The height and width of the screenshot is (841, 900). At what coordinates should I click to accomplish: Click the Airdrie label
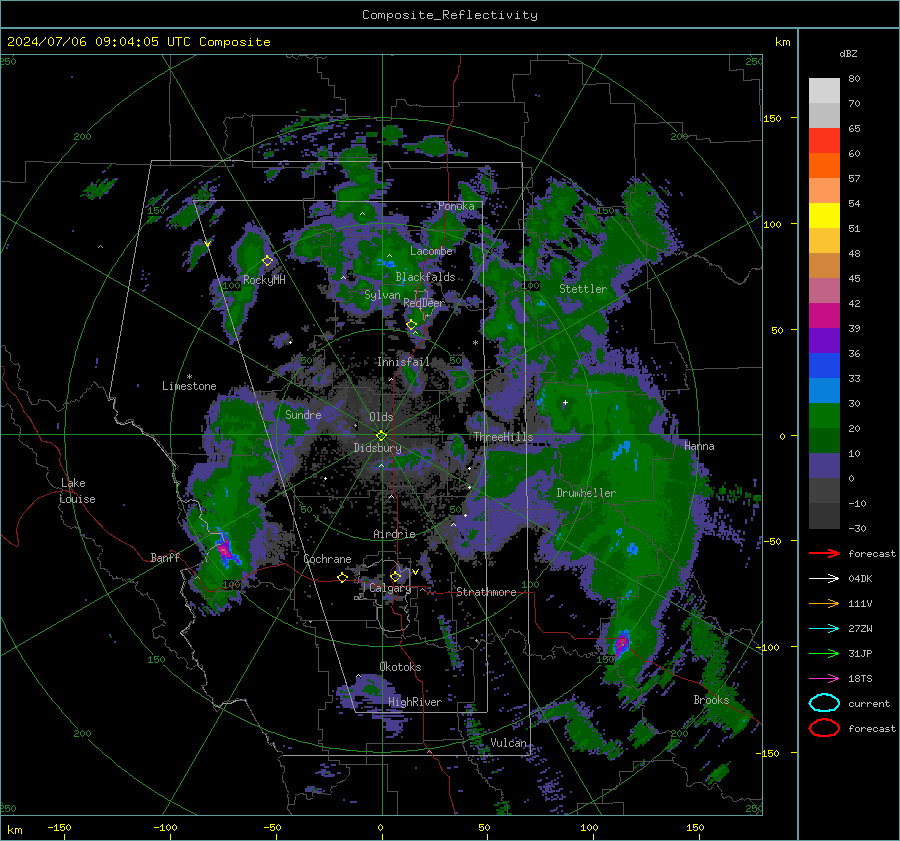[394, 534]
